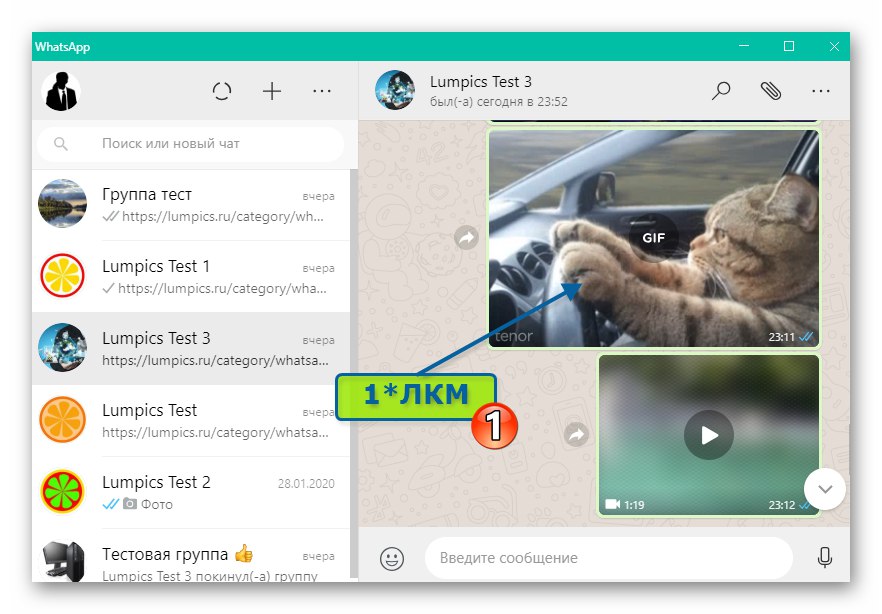Click the '28.01.2020' date label
The height and width of the screenshot is (614, 882).
click(x=306, y=484)
